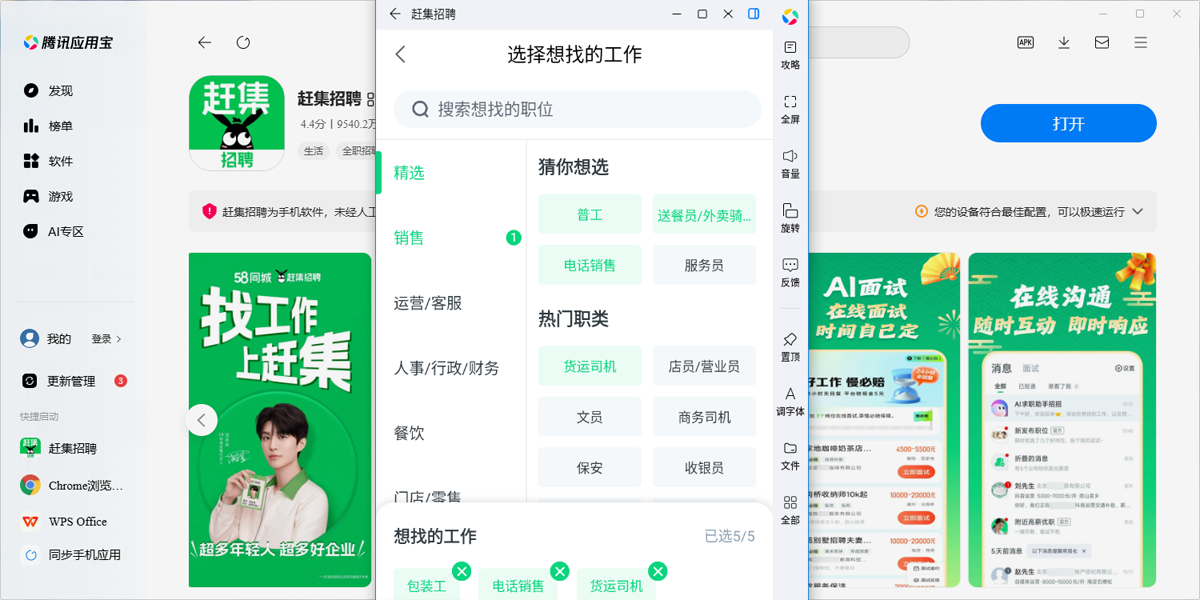Select 人事/行政/财务 category tab
Image resolution: width=1200 pixels, height=600 pixels.
coord(446,368)
